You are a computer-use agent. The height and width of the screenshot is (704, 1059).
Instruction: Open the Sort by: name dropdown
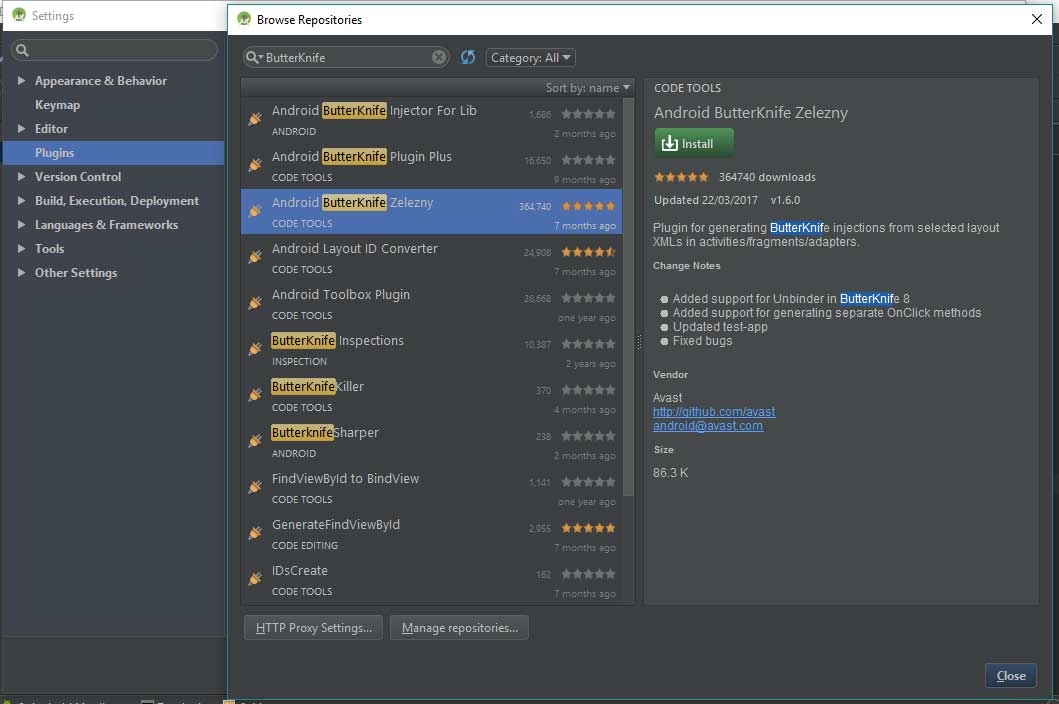tap(588, 88)
